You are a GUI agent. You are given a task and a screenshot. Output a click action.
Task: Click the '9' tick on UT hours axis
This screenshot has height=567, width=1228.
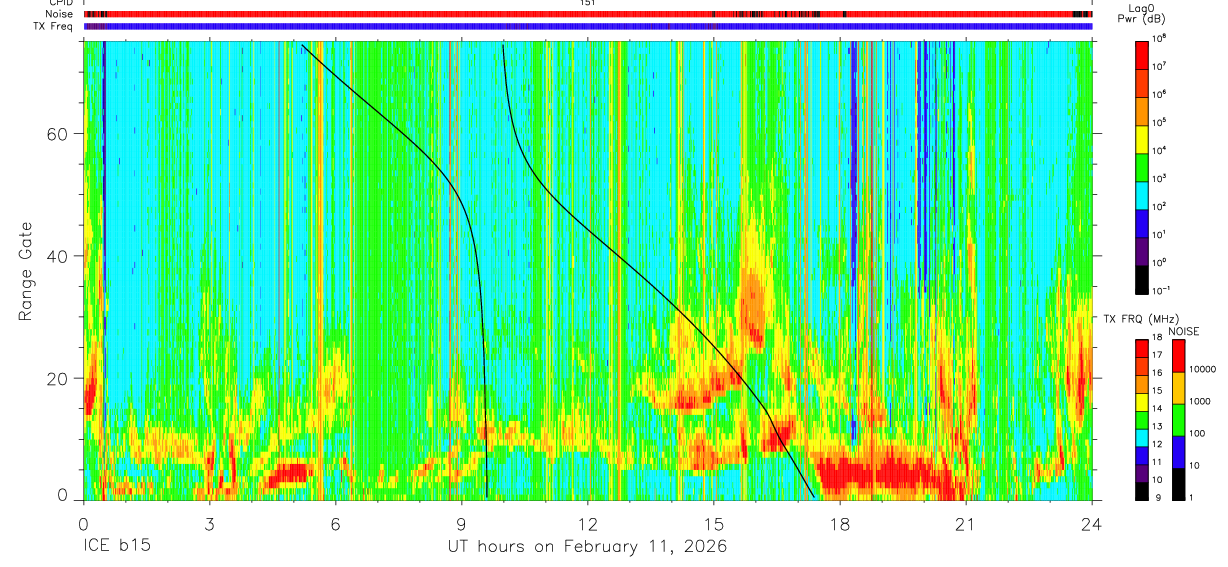(x=462, y=523)
